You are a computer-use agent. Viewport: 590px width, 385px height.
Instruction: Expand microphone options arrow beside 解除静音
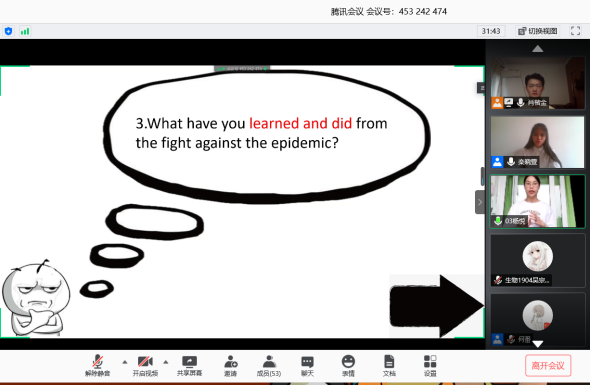(x=125, y=362)
